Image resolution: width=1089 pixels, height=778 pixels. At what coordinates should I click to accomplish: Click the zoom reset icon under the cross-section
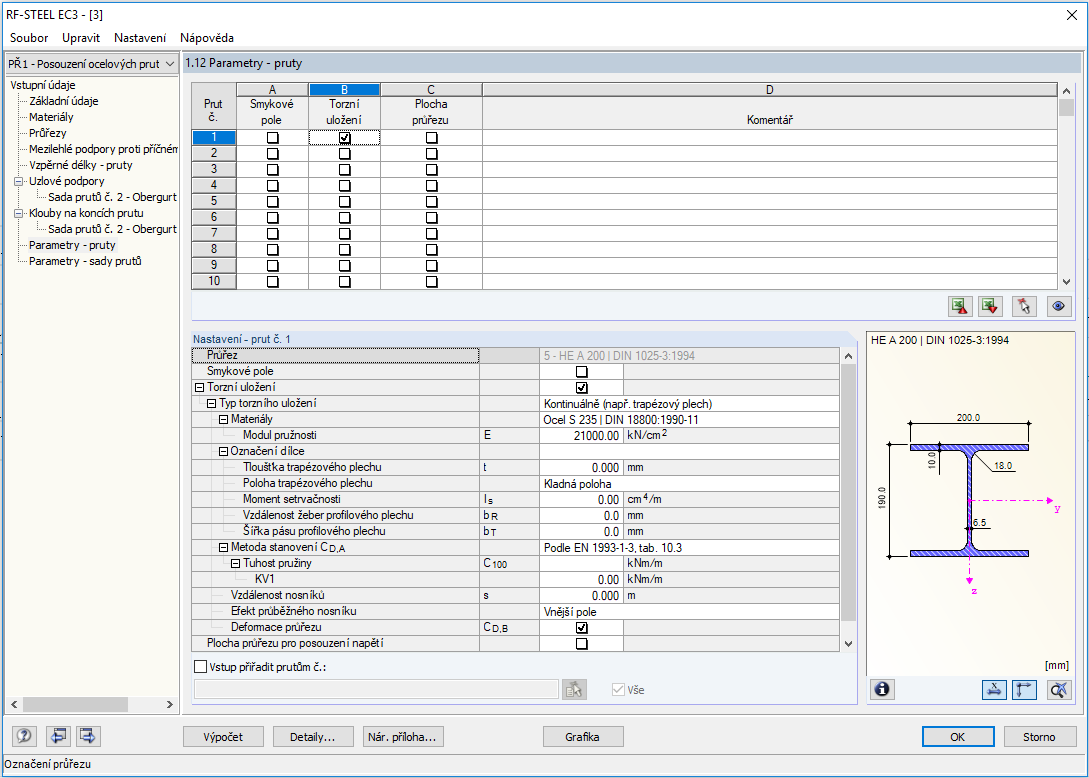1059,689
